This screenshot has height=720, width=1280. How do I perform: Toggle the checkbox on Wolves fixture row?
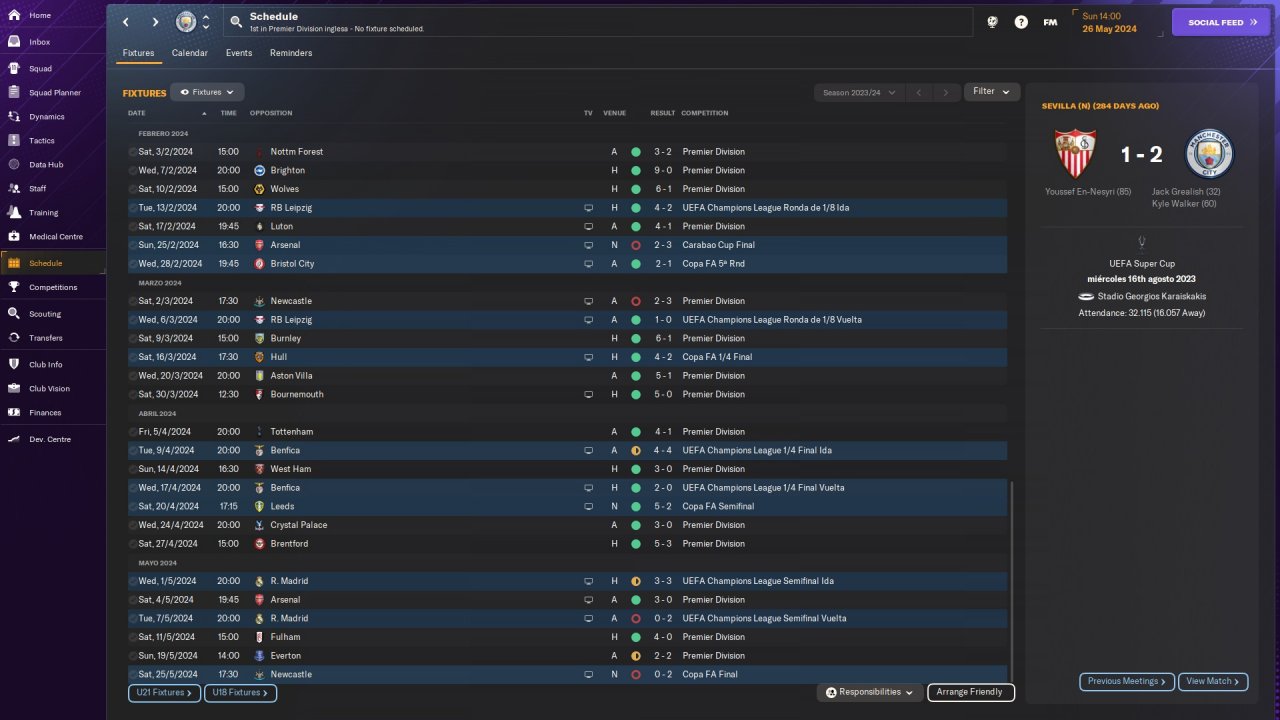(x=133, y=189)
